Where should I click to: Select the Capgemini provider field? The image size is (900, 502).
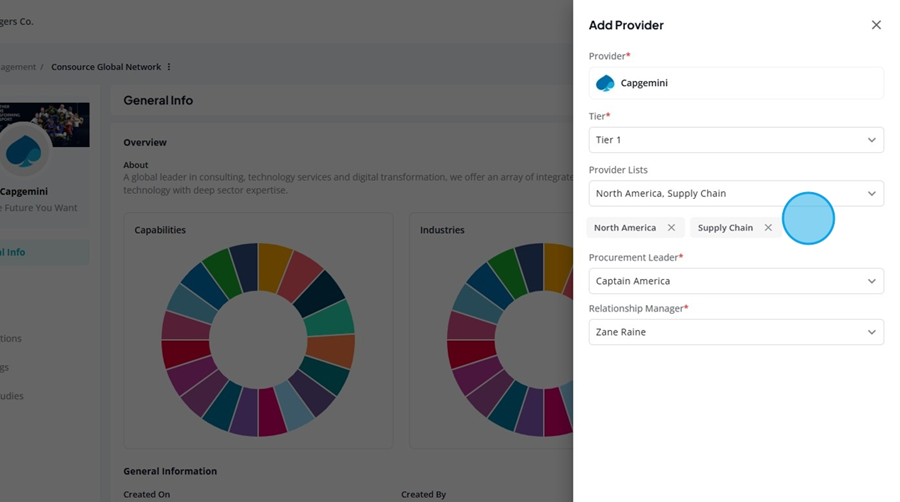736,83
